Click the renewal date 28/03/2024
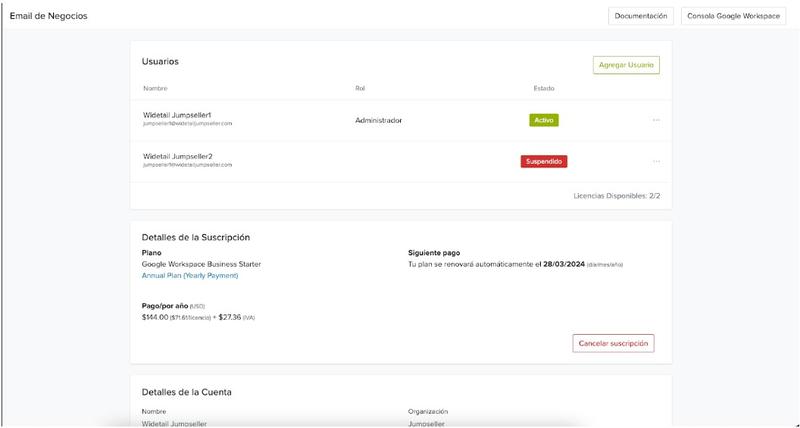 [564, 264]
